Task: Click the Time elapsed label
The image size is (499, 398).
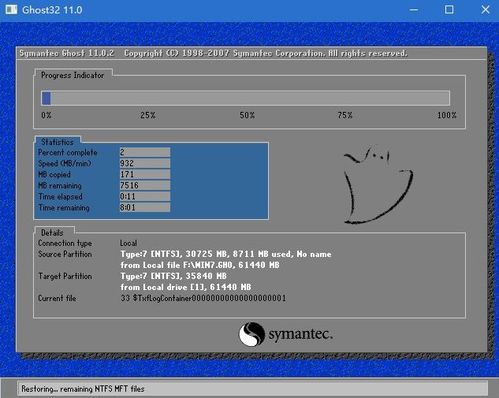Action: coord(60,197)
